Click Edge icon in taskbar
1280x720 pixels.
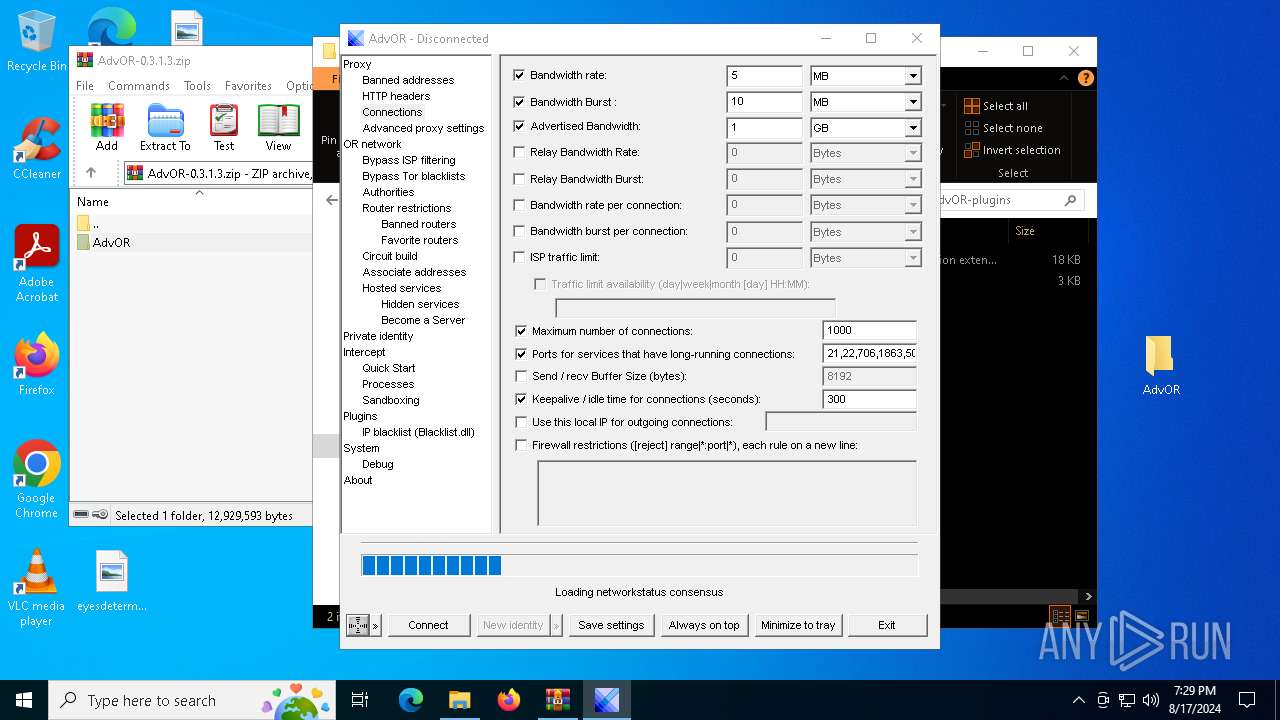coord(411,700)
